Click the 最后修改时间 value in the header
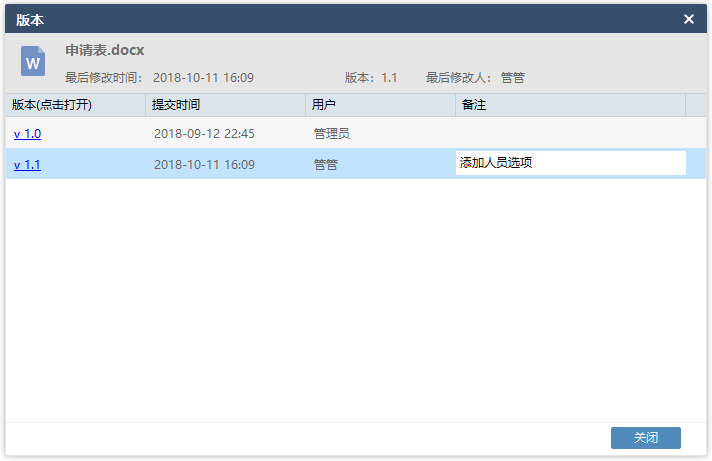 pos(203,78)
